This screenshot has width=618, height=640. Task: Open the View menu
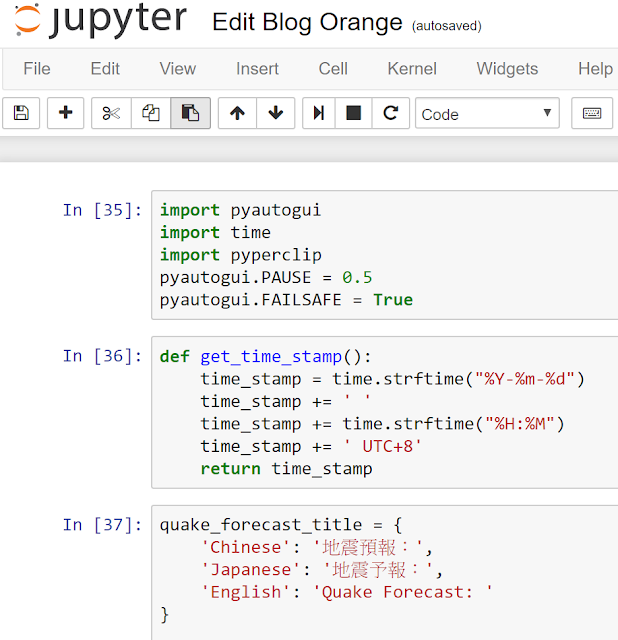click(178, 69)
